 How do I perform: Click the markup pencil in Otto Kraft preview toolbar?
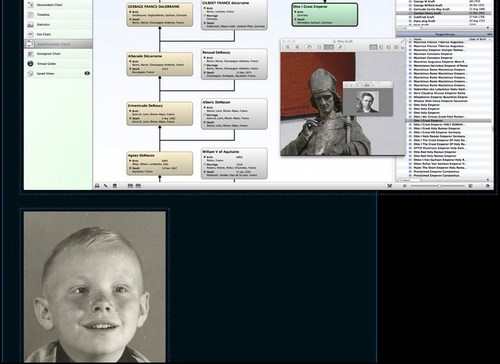pyautogui.click(x=340, y=47)
